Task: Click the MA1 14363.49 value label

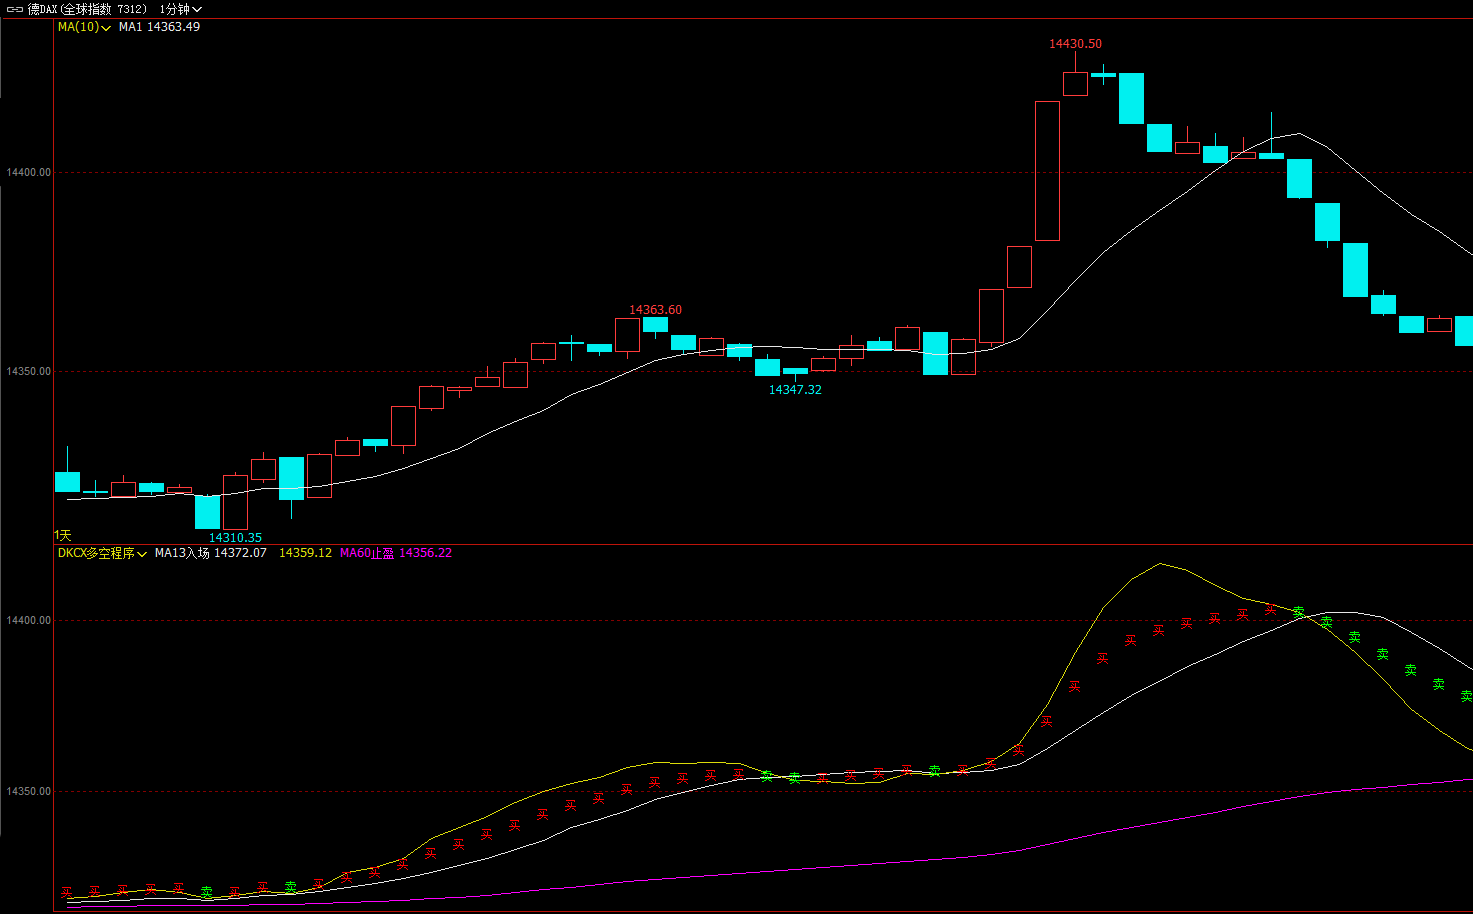Action: point(159,27)
